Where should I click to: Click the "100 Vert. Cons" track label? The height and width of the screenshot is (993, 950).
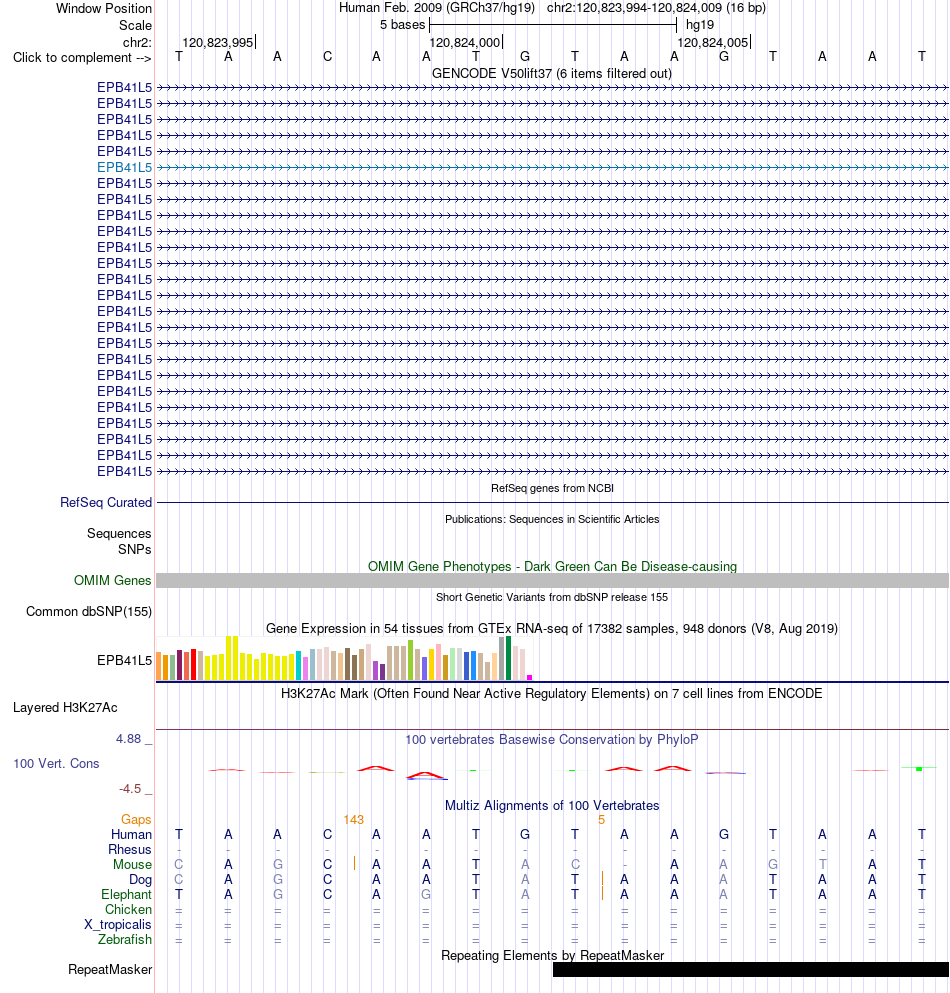tap(56, 763)
